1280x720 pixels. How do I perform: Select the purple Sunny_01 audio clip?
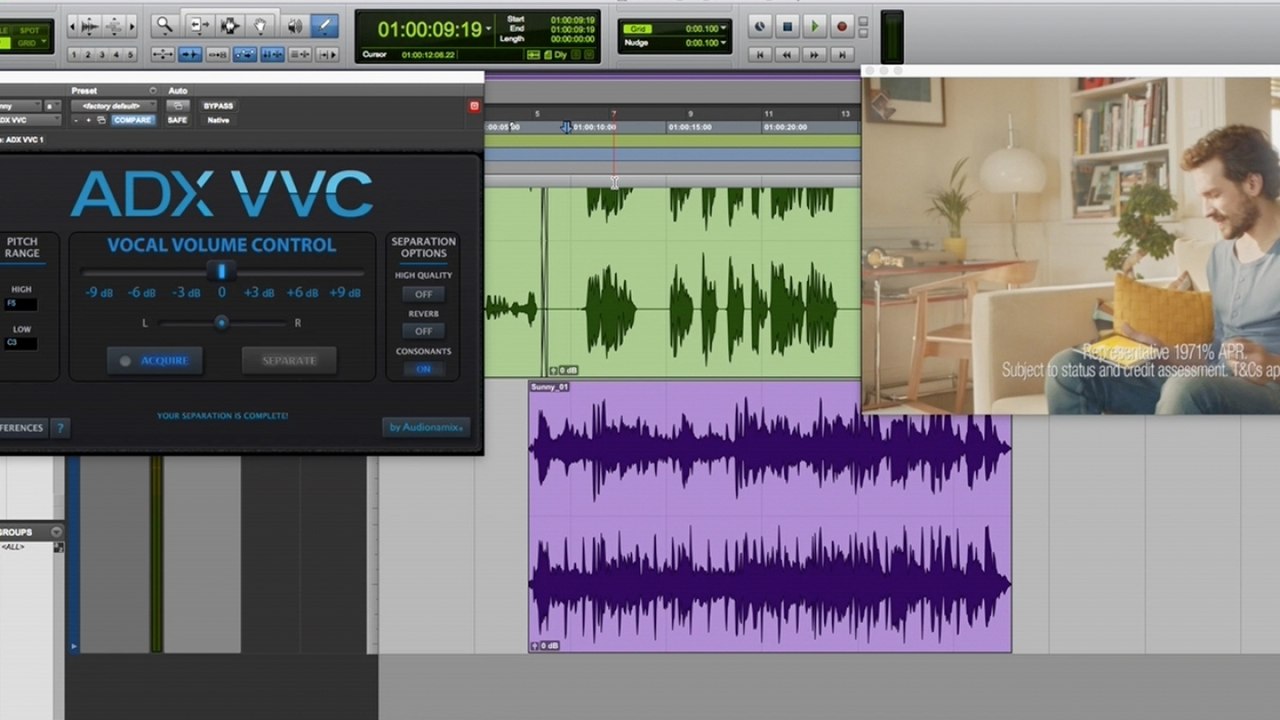(770, 516)
